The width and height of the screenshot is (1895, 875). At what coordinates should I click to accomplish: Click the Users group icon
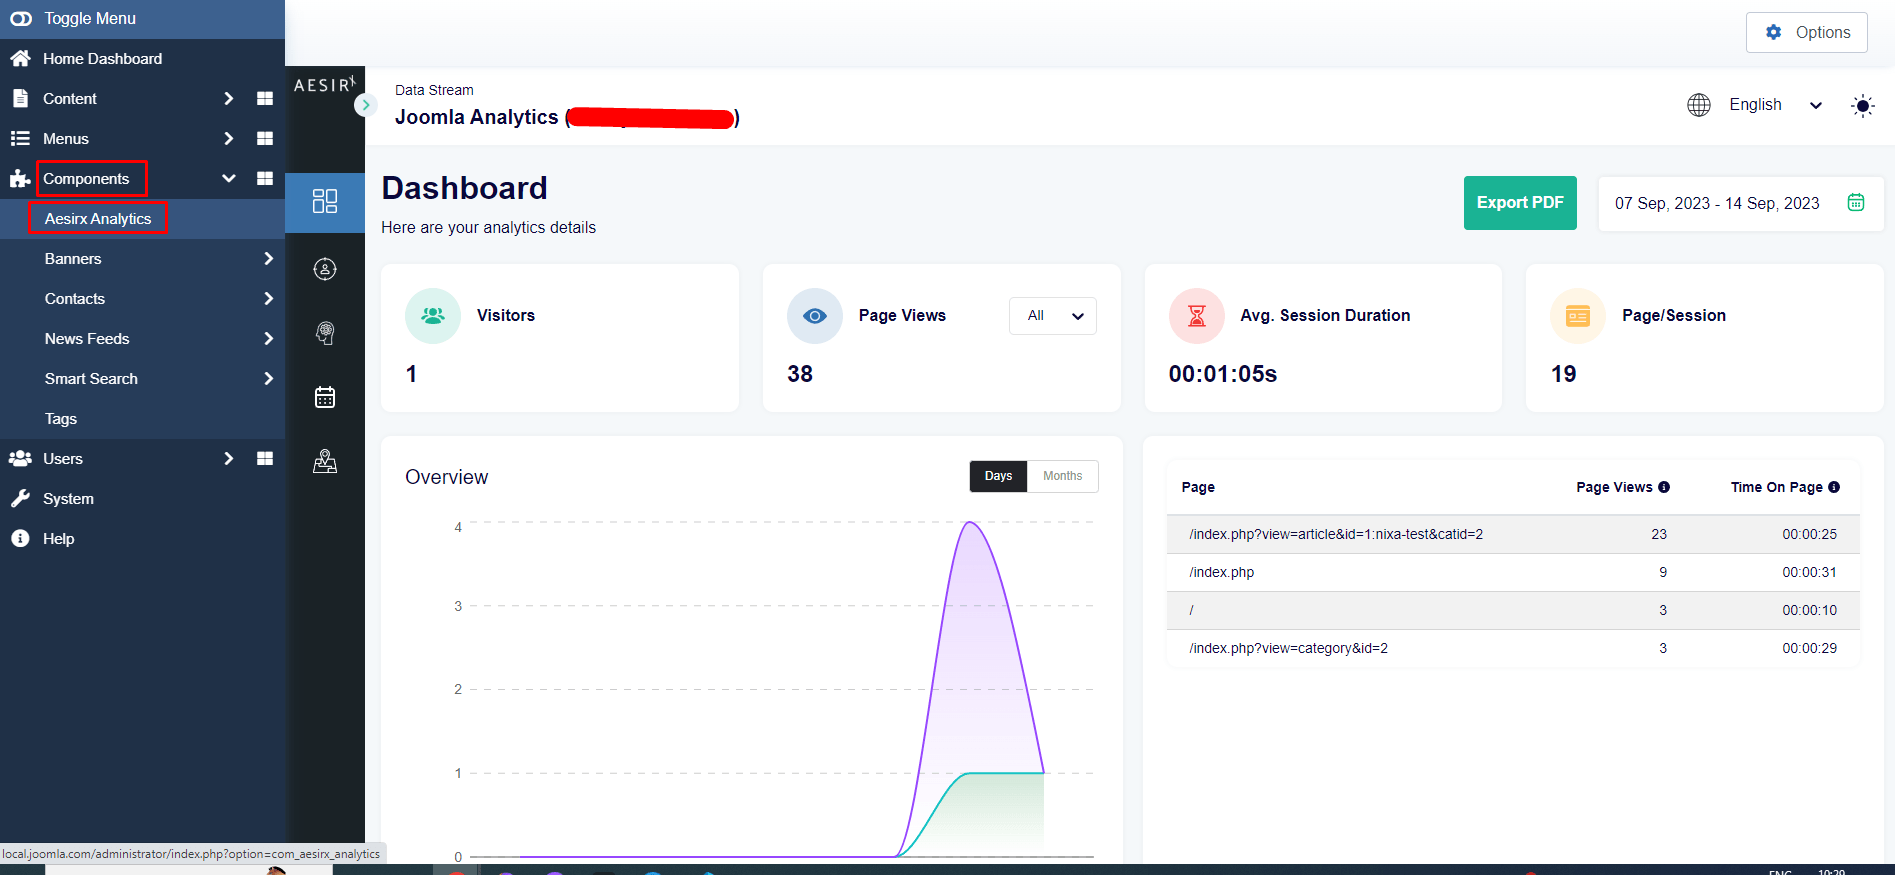coord(20,458)
